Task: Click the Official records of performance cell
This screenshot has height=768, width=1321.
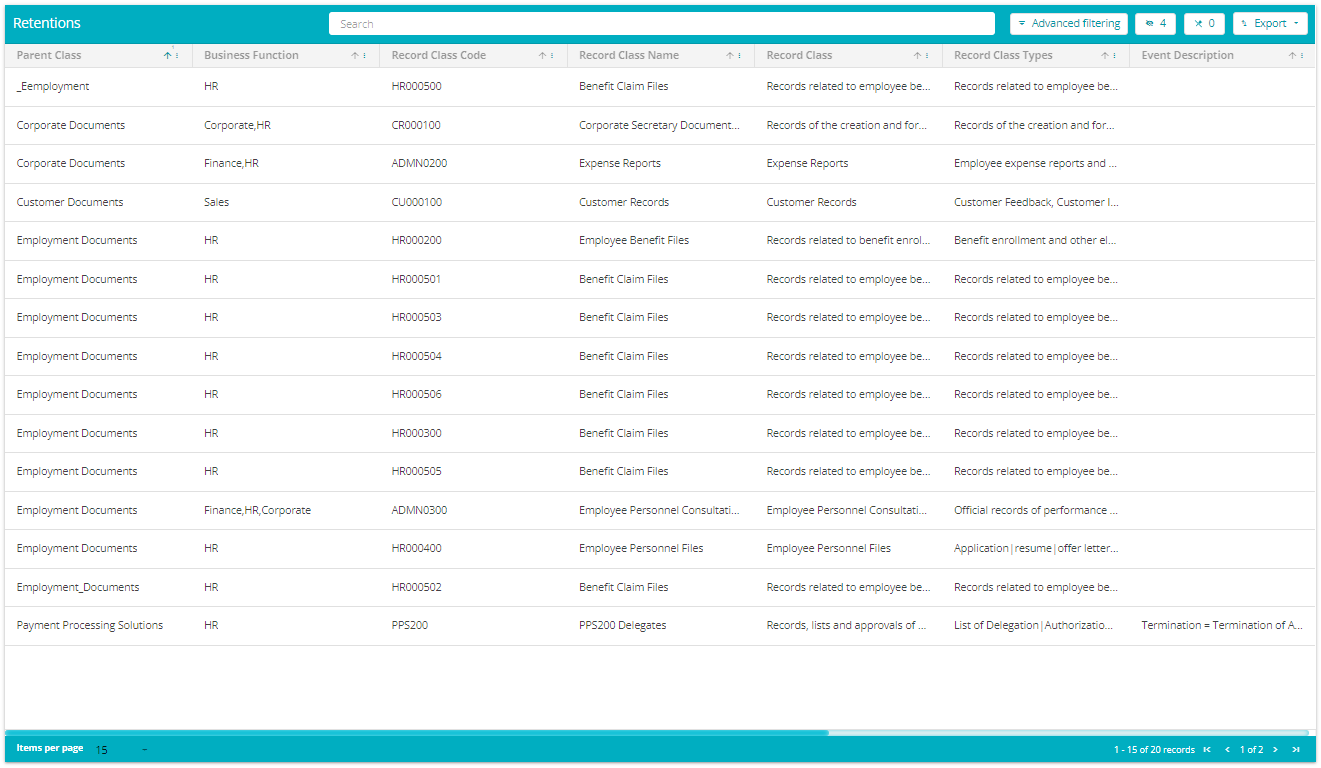Action: coord(1036,511)
